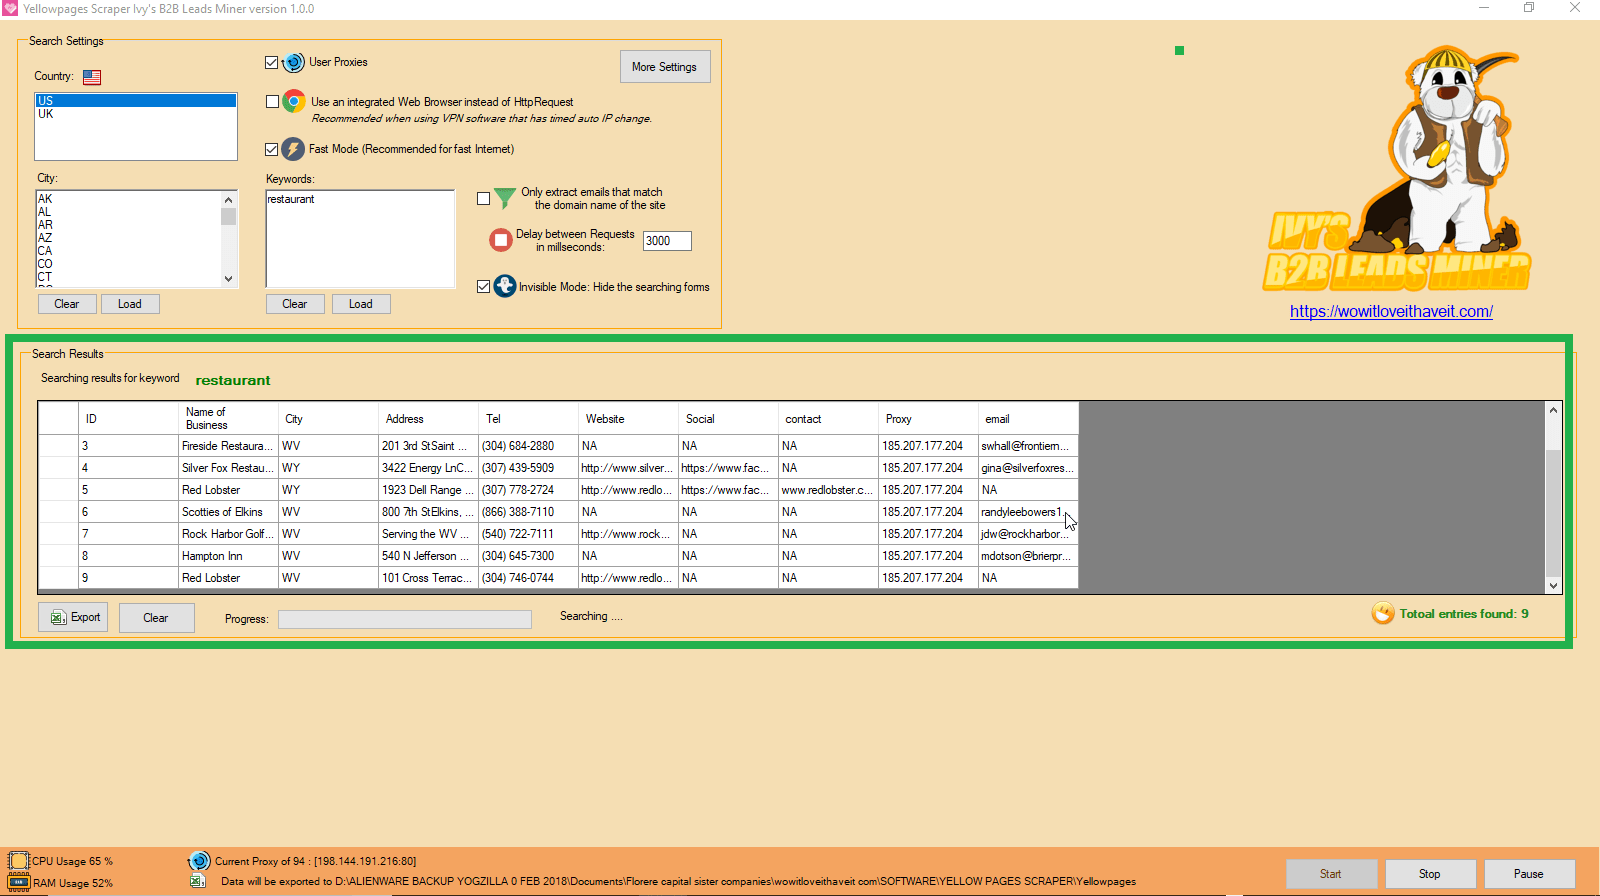Enable the integrated Web Browser checkbox

point(272,102)
